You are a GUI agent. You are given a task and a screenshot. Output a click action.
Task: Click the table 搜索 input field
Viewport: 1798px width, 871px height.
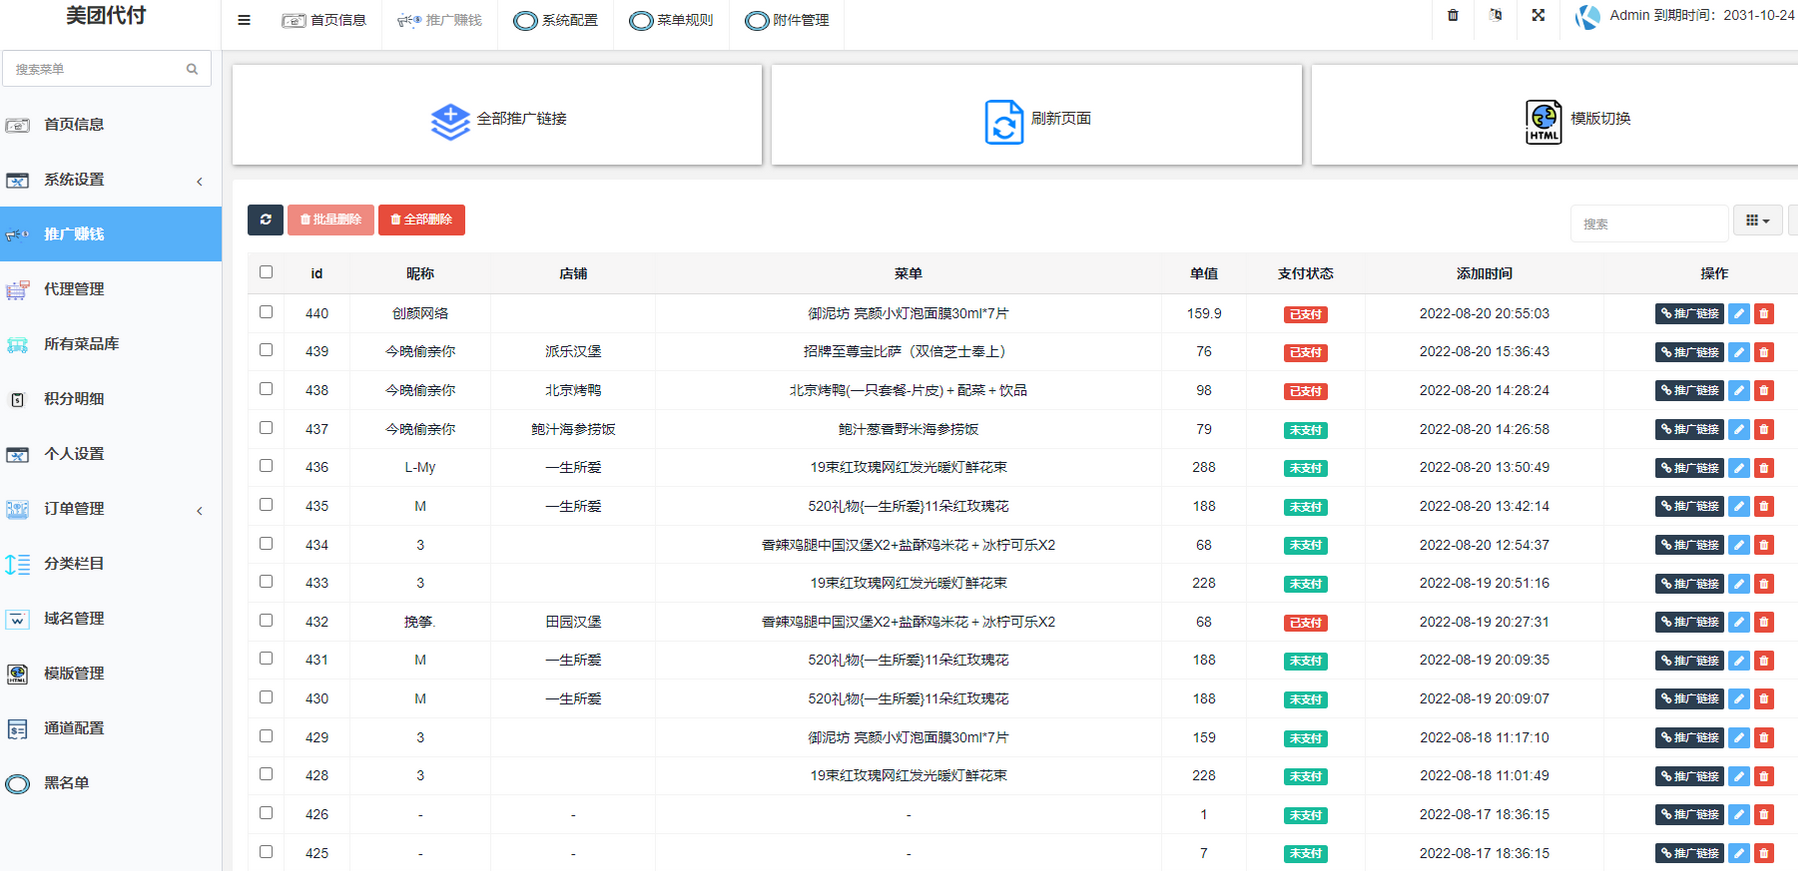tap(1649, 224)
